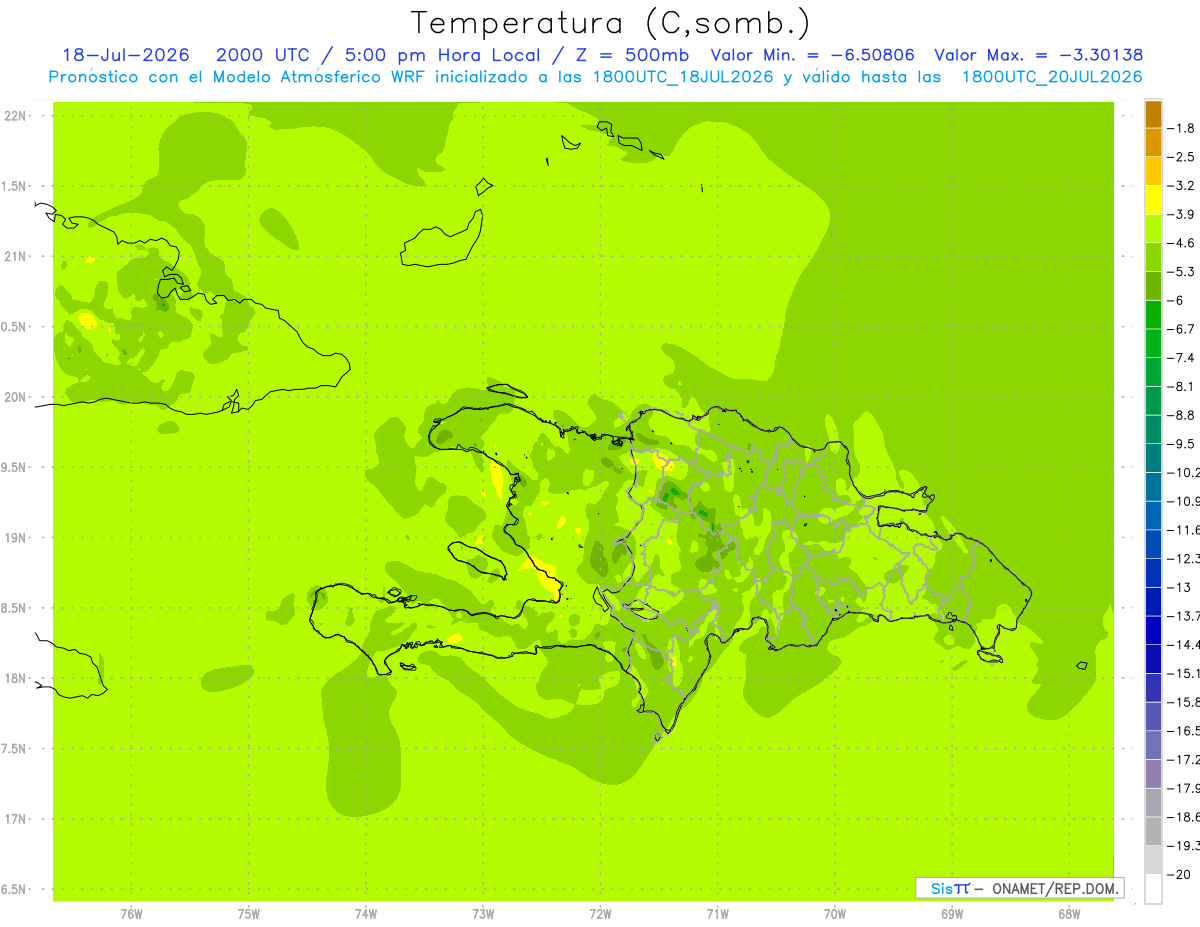1200x927 pixels.
Task: Click the amber swatch between -2.5 and -3.2
Action: point(1153,171)
